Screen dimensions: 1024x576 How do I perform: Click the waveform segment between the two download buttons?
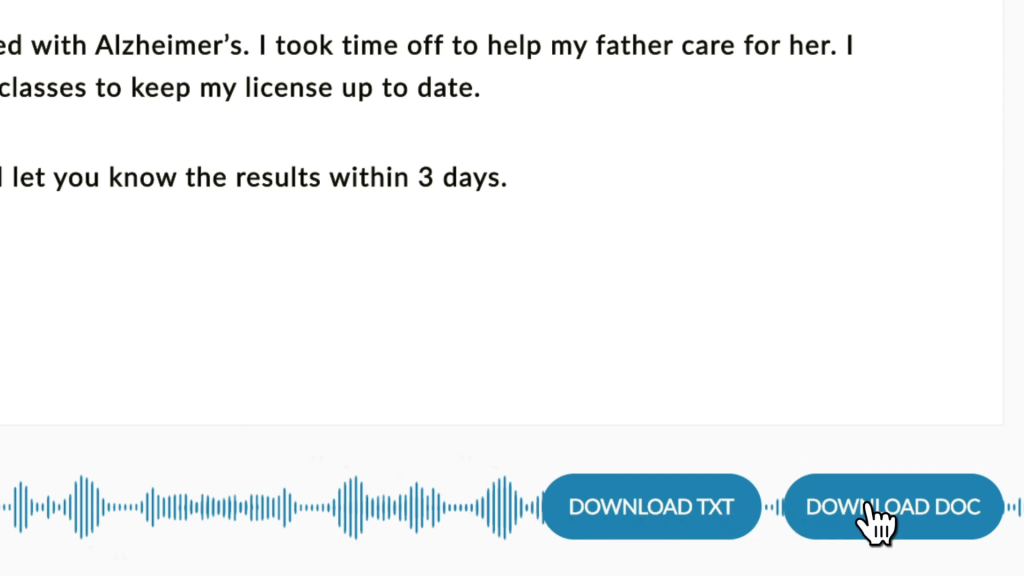(773, 507)
